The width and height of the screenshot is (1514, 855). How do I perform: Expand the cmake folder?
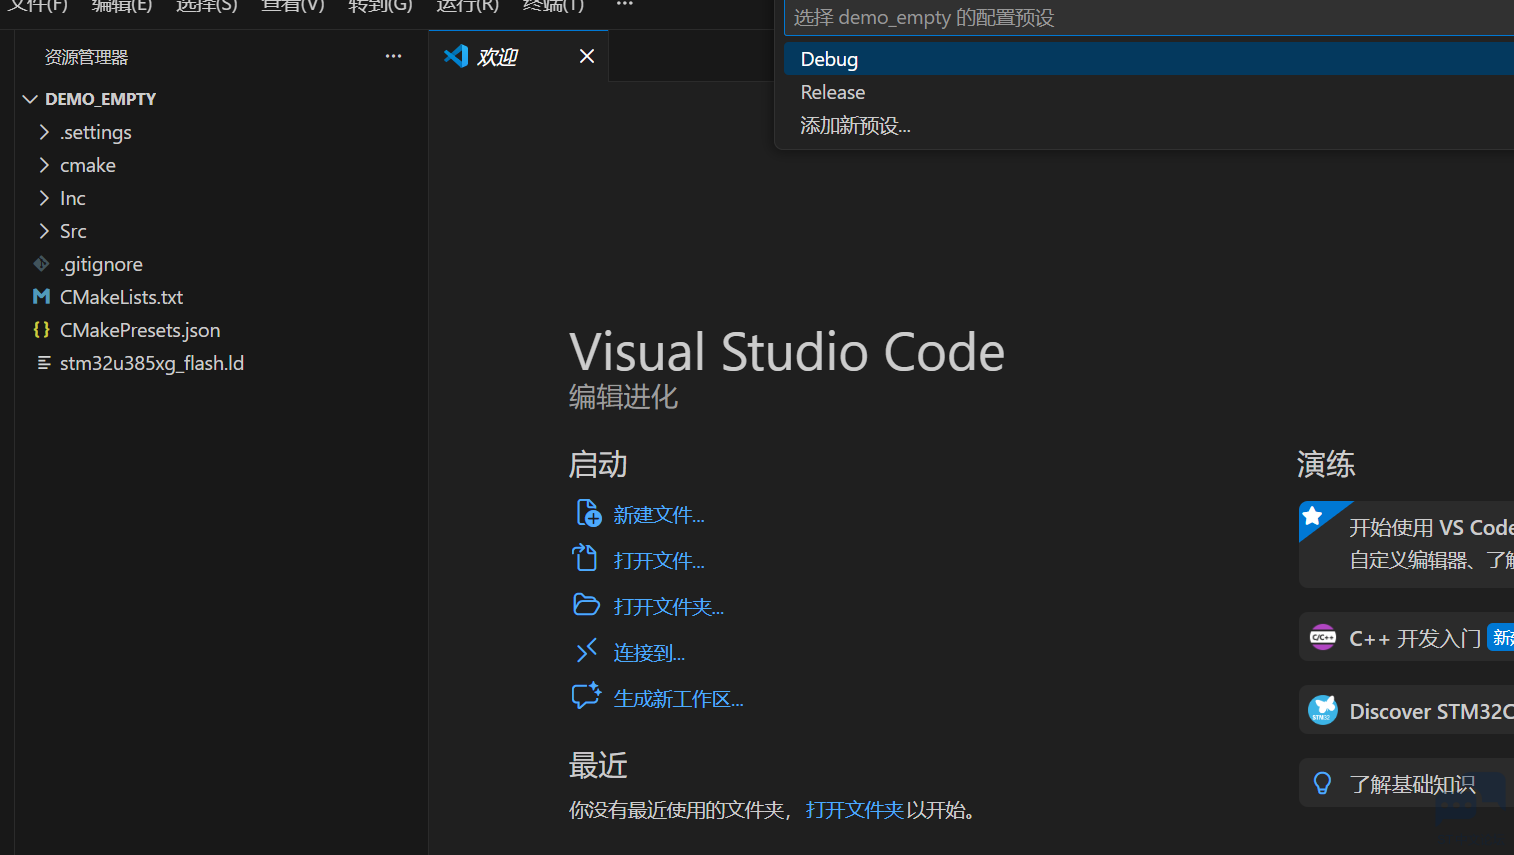pos(44,165)
